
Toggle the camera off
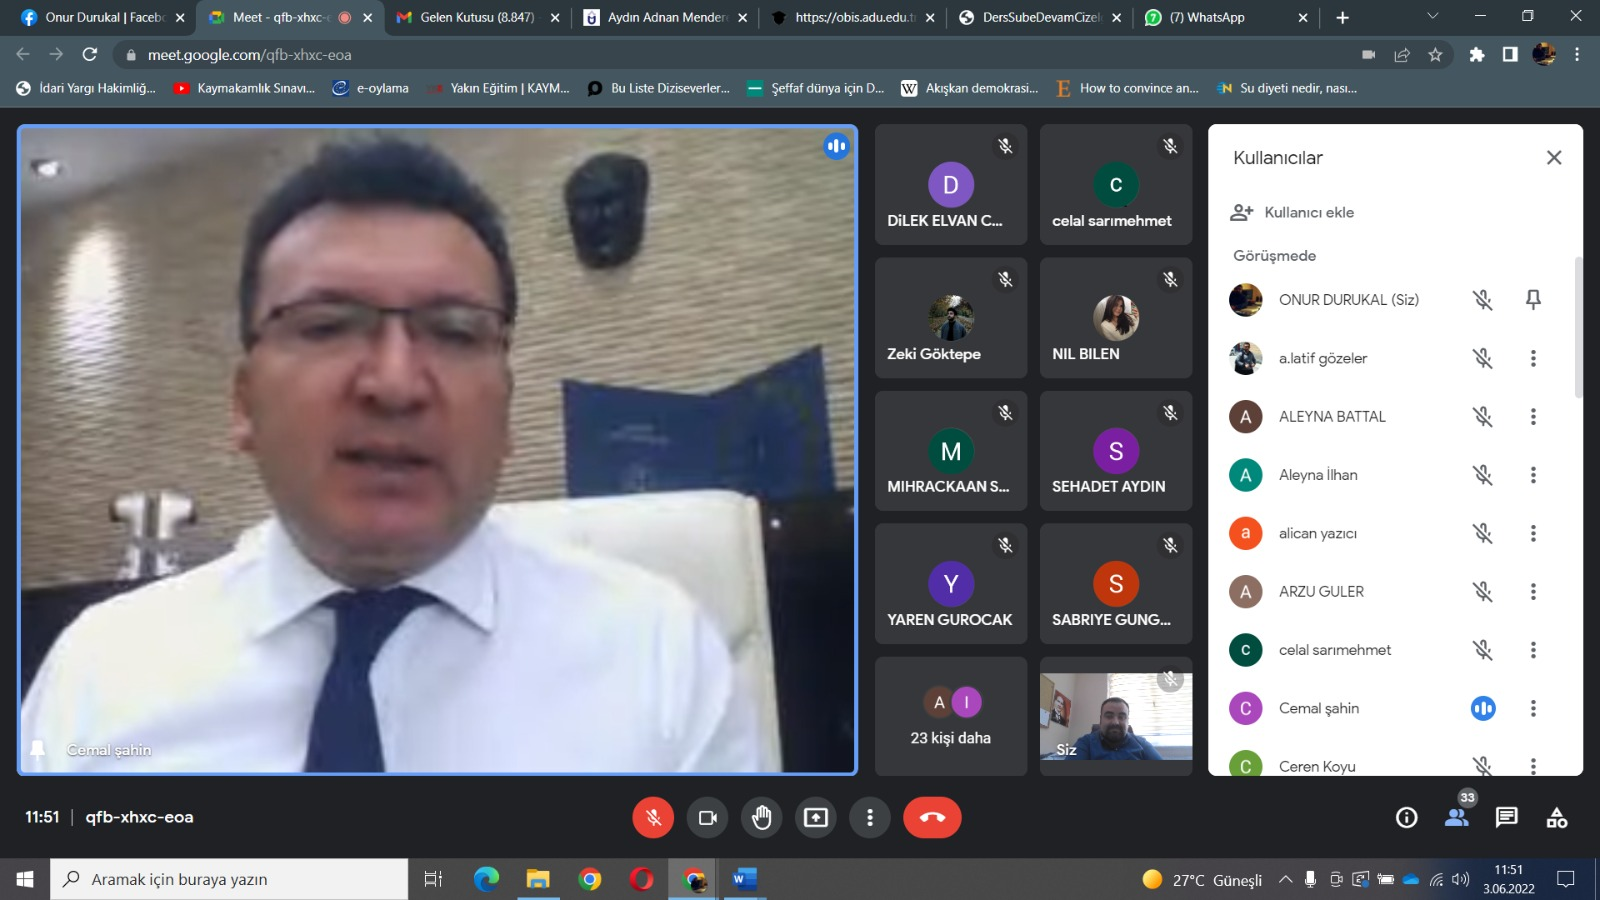[708, 818]
